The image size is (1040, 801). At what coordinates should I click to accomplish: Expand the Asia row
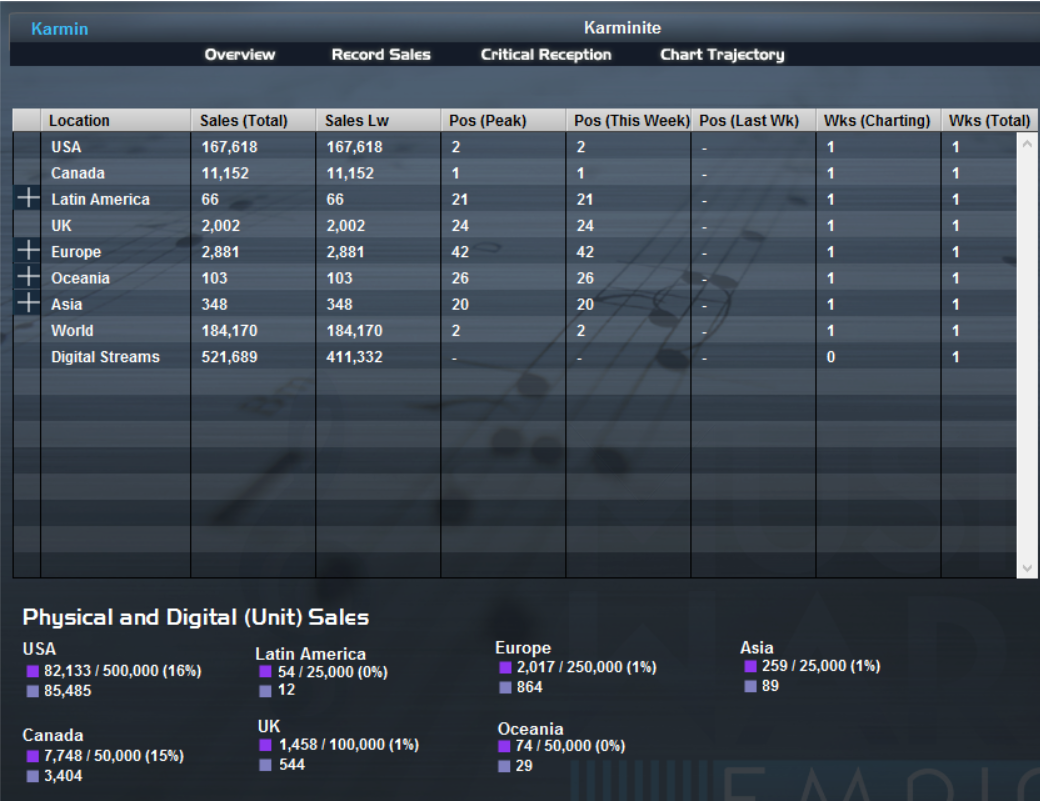[28, 303]
